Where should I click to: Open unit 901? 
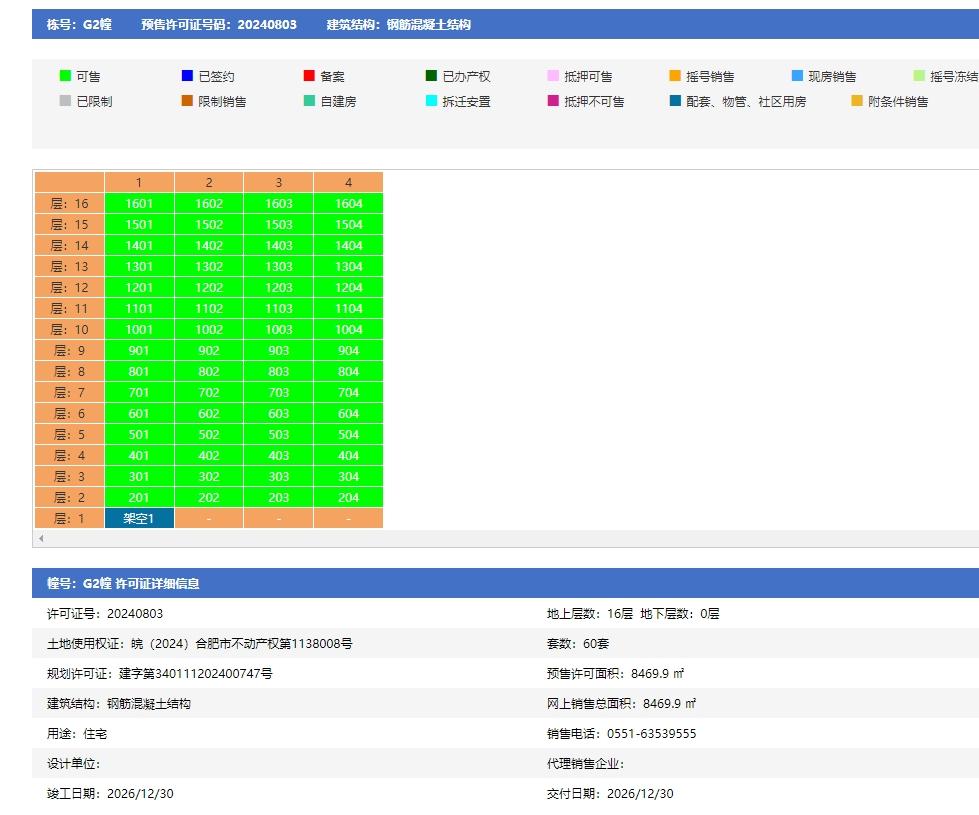coord(139,350)
